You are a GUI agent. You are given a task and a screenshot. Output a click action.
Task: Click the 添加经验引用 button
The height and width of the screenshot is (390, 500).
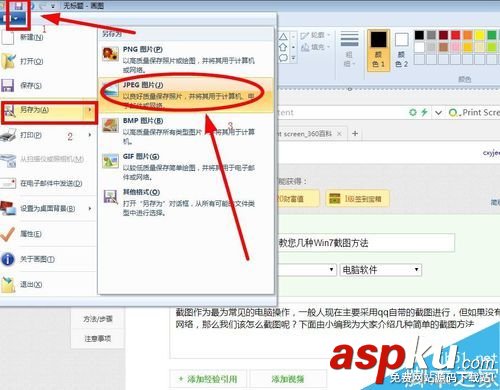[x=209, y=379]
